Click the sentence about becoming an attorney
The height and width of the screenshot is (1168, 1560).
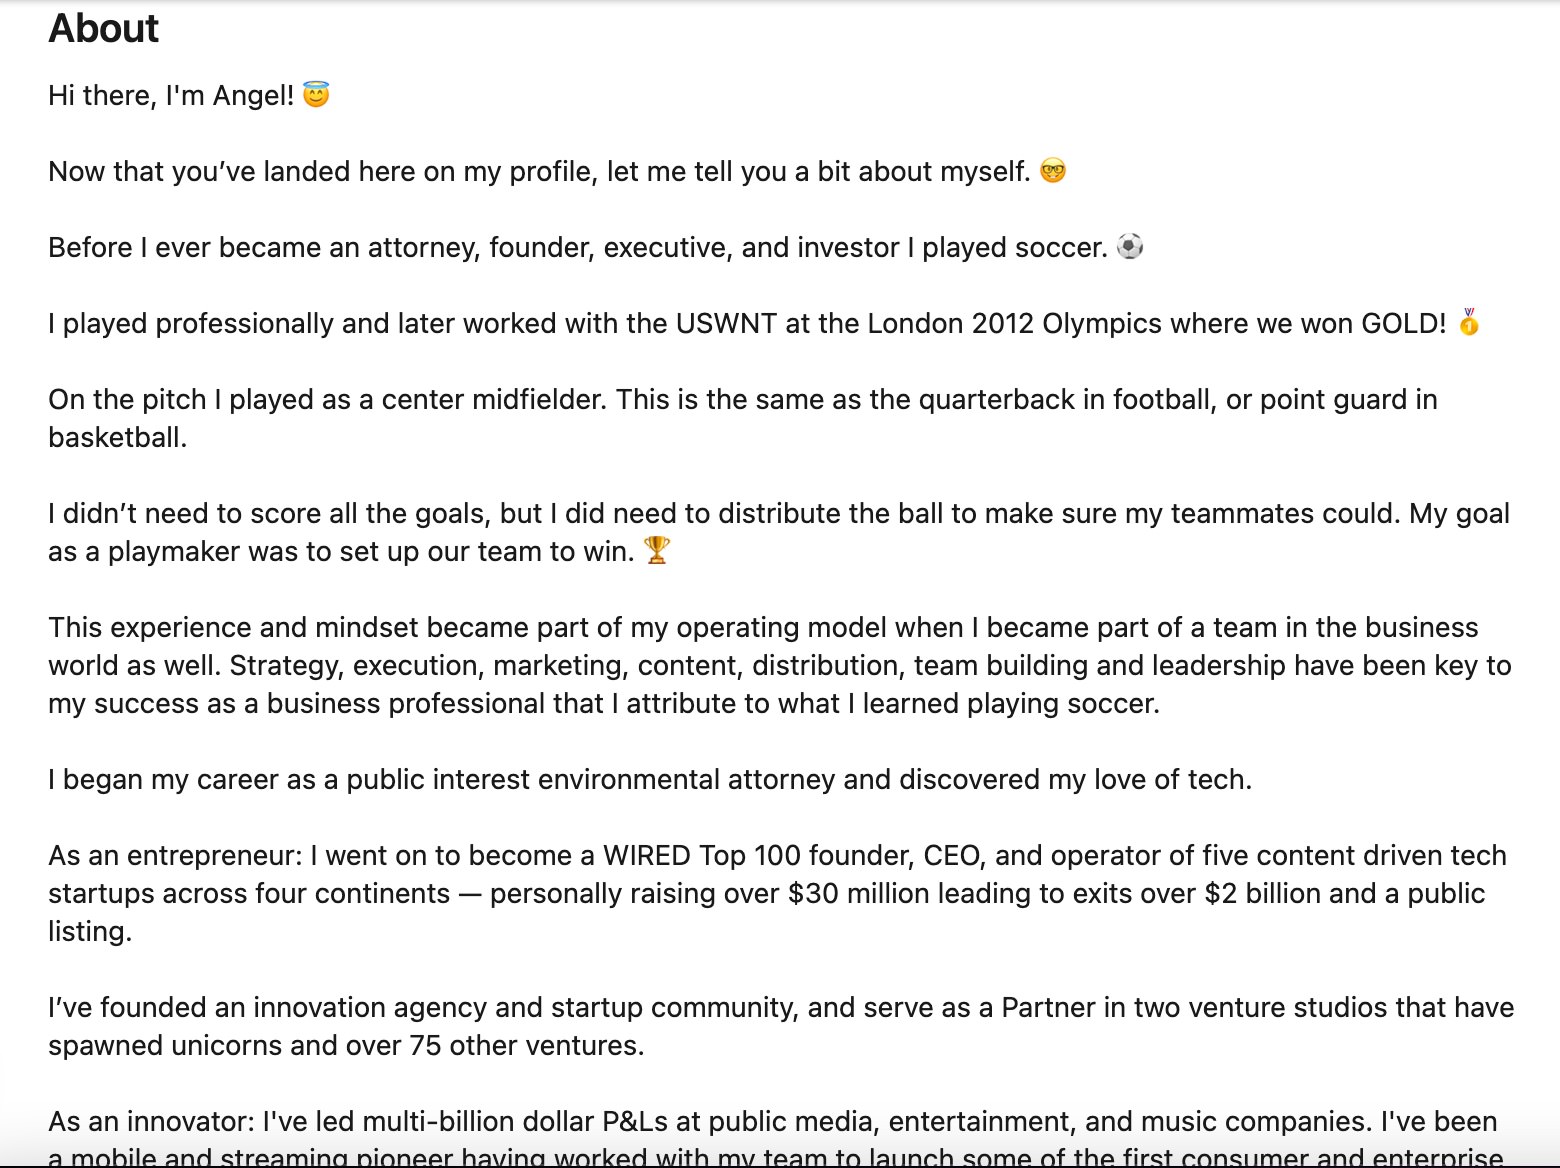(578, 248)
